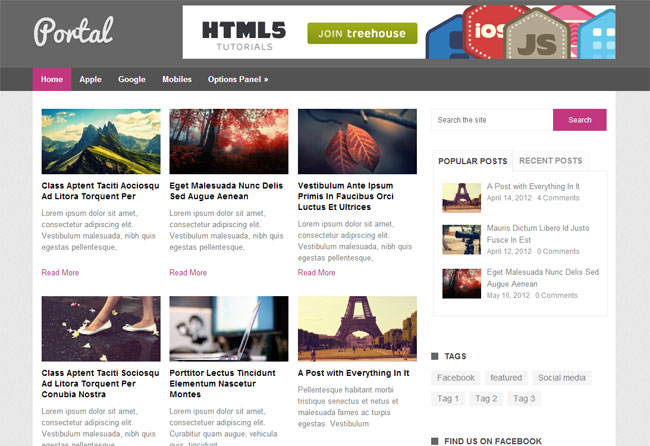650x446 pixels.
Task: Click the small red forest sidebar thumbnail
Action: [461, 284]
